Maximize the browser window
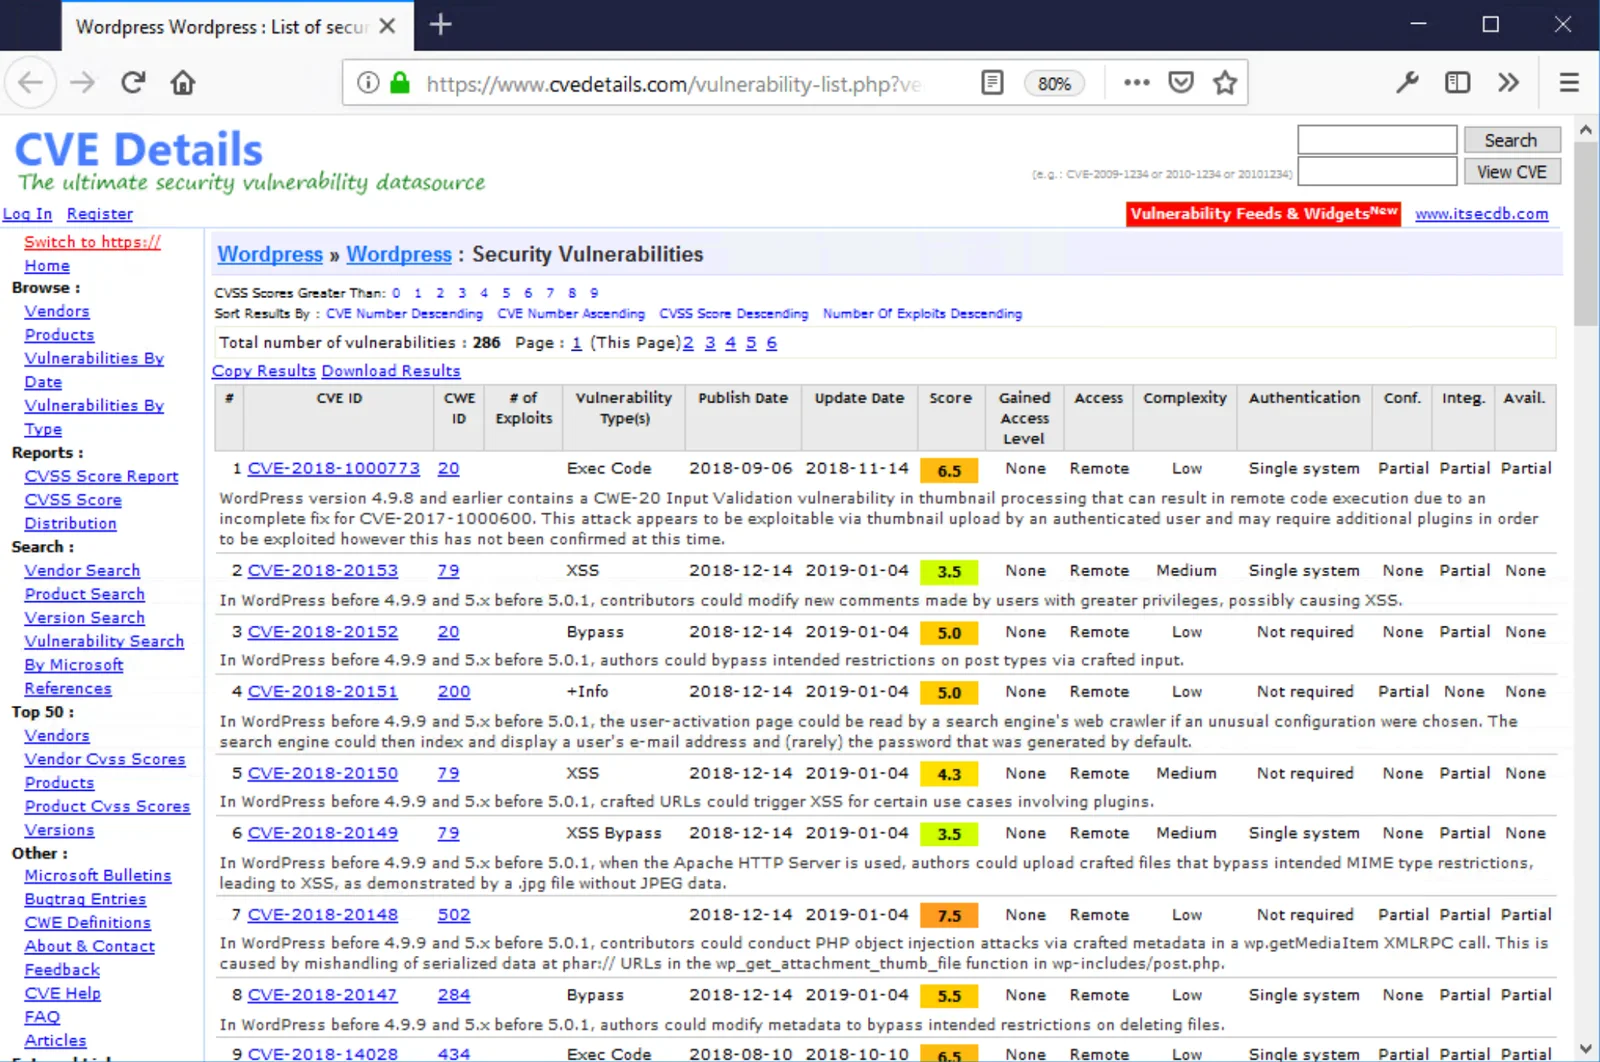Image resolution: width=1600 pixels, height=1062 pixels. pos(1490,25)
